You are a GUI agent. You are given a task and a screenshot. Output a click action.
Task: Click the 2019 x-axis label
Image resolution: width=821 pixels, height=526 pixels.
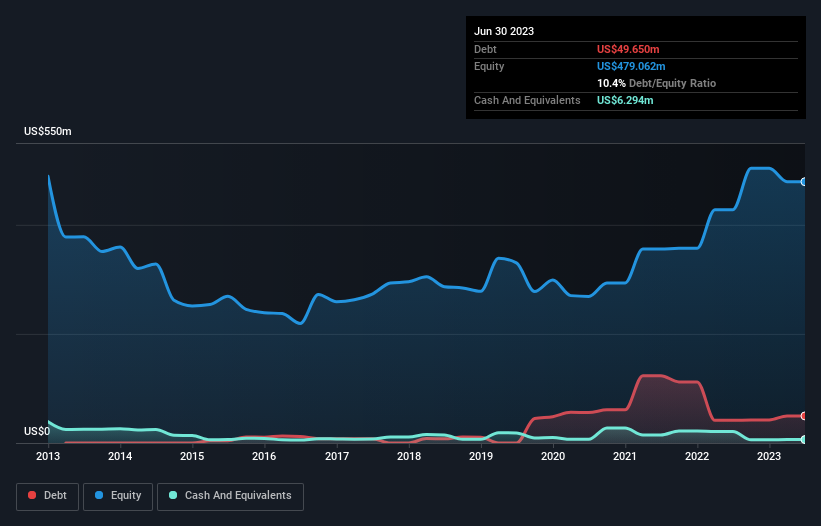pos(481,456)
